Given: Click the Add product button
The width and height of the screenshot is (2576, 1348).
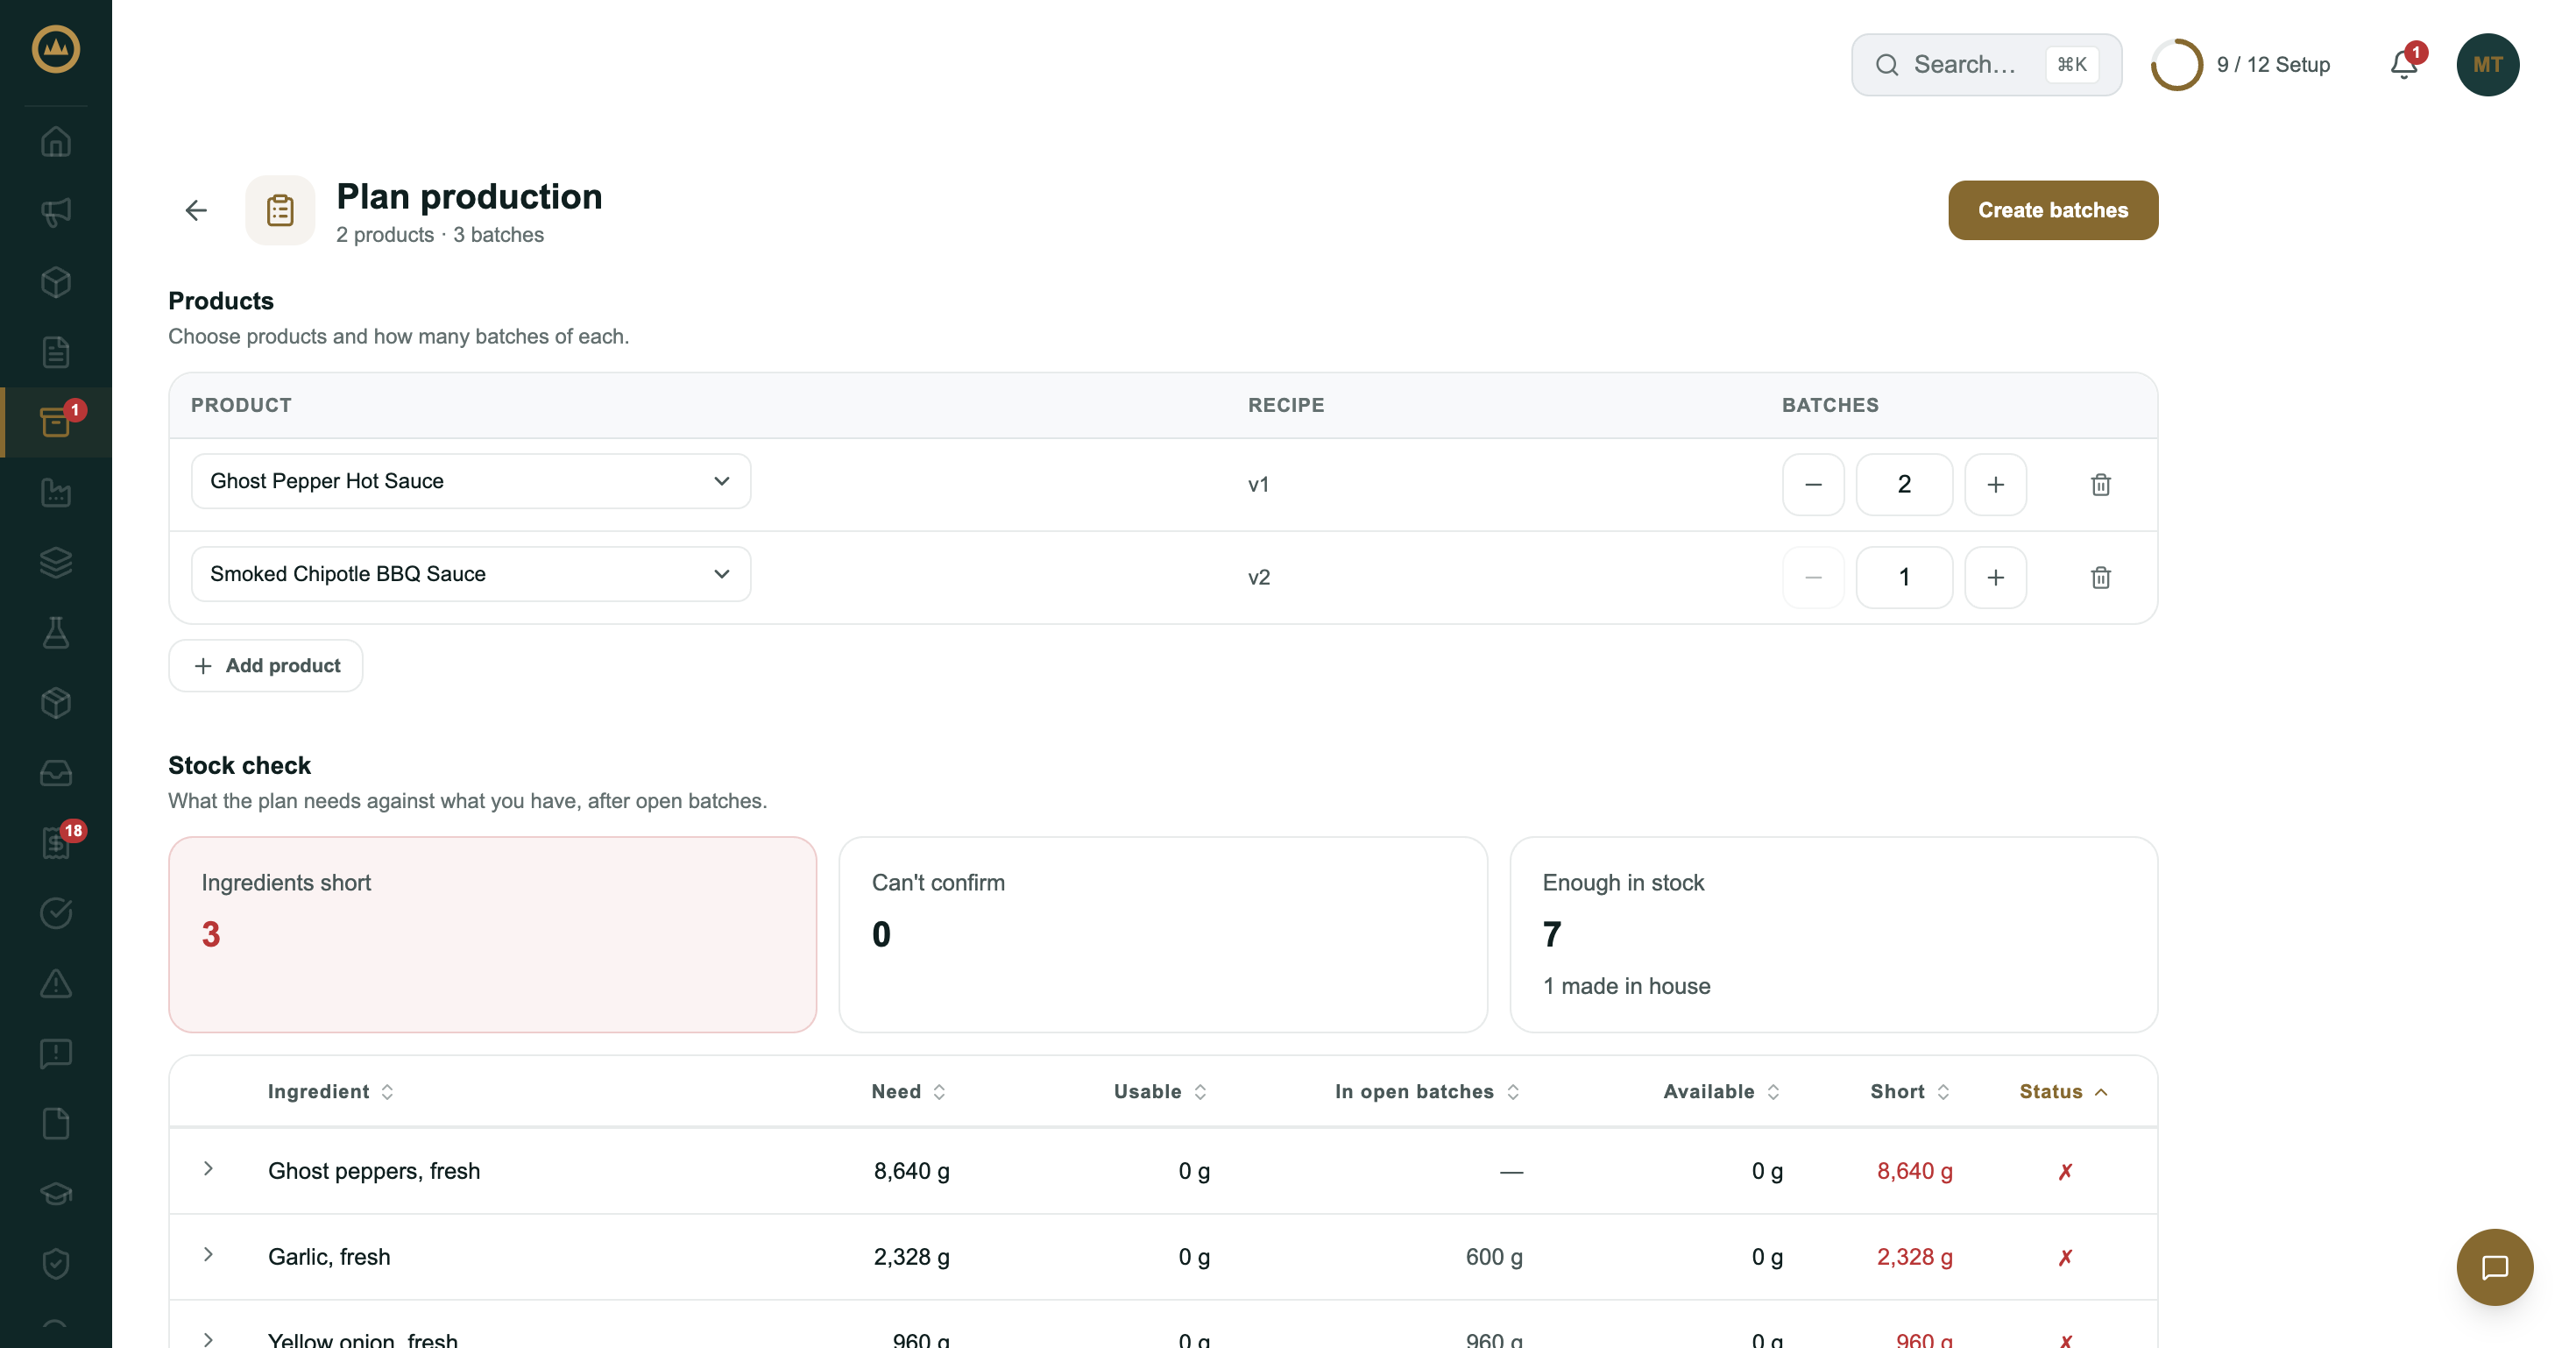Looking at the screenshot, I should pyautogui.click(x=265, y=665).
